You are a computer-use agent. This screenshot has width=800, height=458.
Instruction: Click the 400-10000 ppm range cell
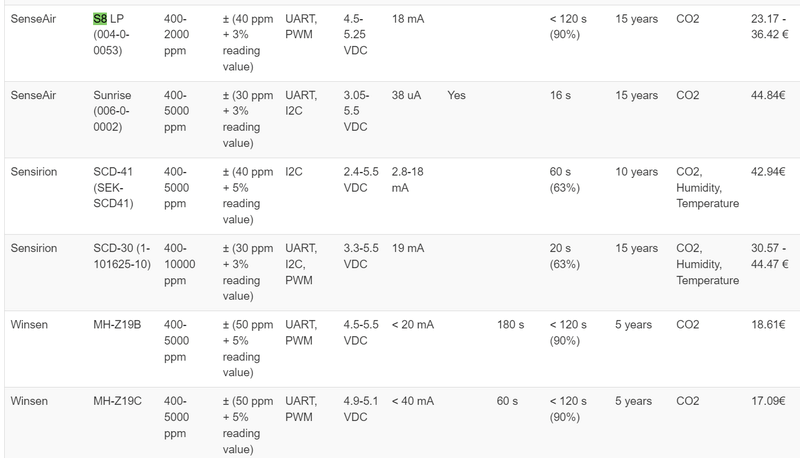pos(180,264)
